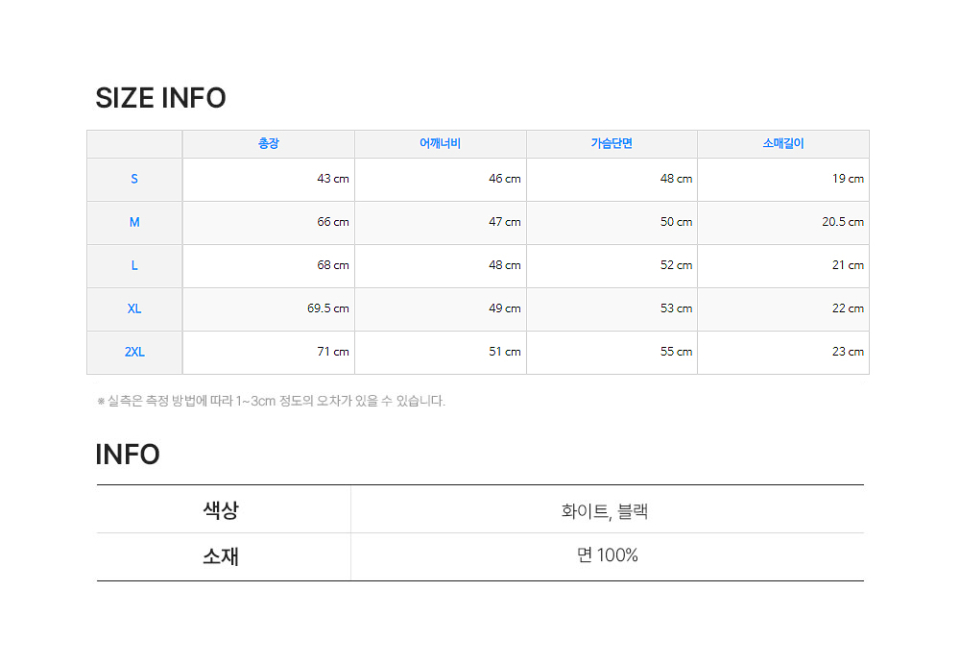Screen dimensions: 960x665
Task: Select the 총장 column header
Action: click(268, 144)
